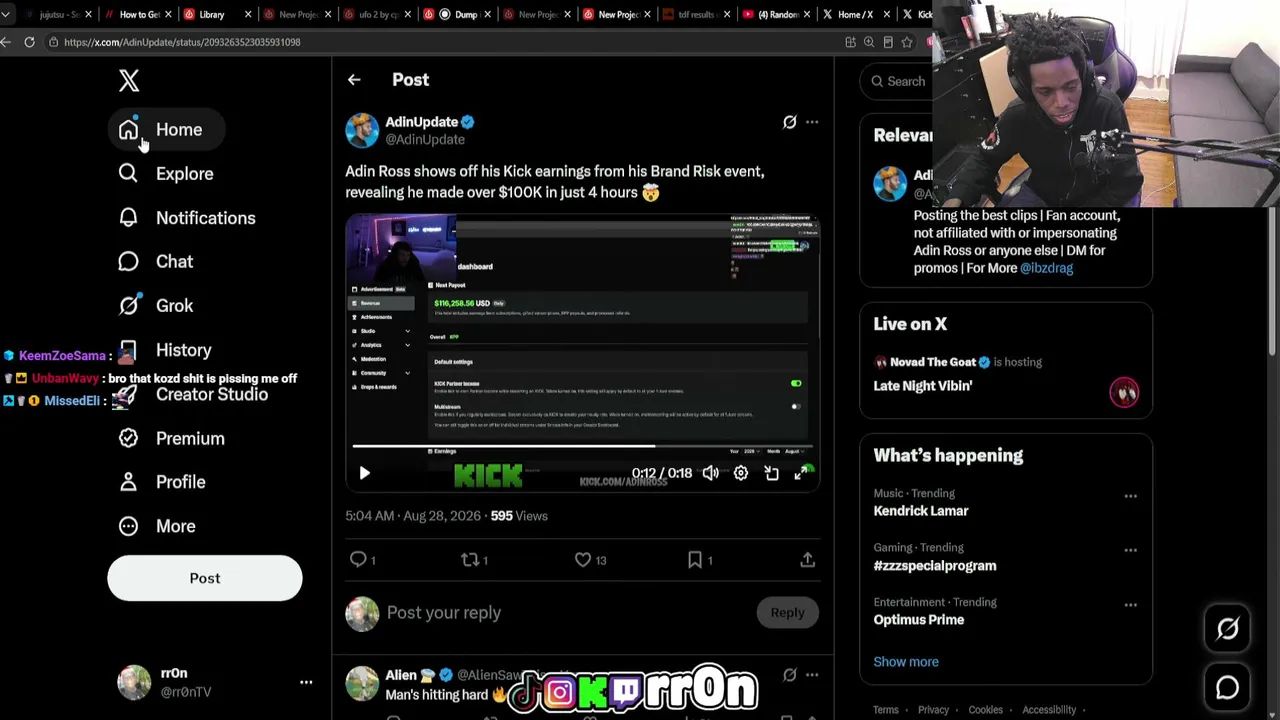Click the Grok icon on AdinUpdate's post
The height and width of the screenshot is (720, 1280).
click(789, 122)
